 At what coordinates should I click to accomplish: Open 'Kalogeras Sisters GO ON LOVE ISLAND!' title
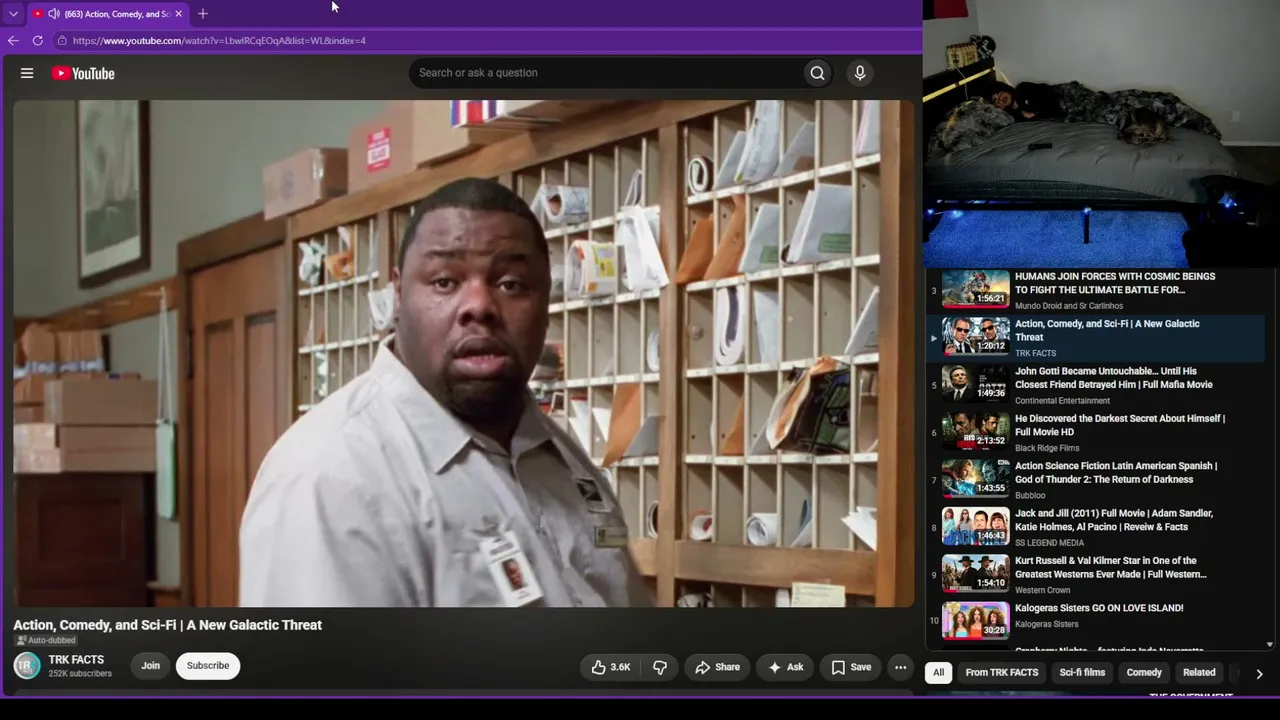(x=1099, y=608)
